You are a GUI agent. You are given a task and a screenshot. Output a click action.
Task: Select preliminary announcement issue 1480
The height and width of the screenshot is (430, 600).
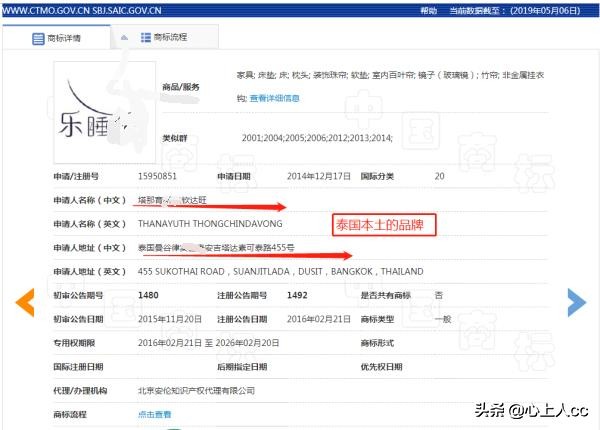pyautogui.click(x=148, y=295)
